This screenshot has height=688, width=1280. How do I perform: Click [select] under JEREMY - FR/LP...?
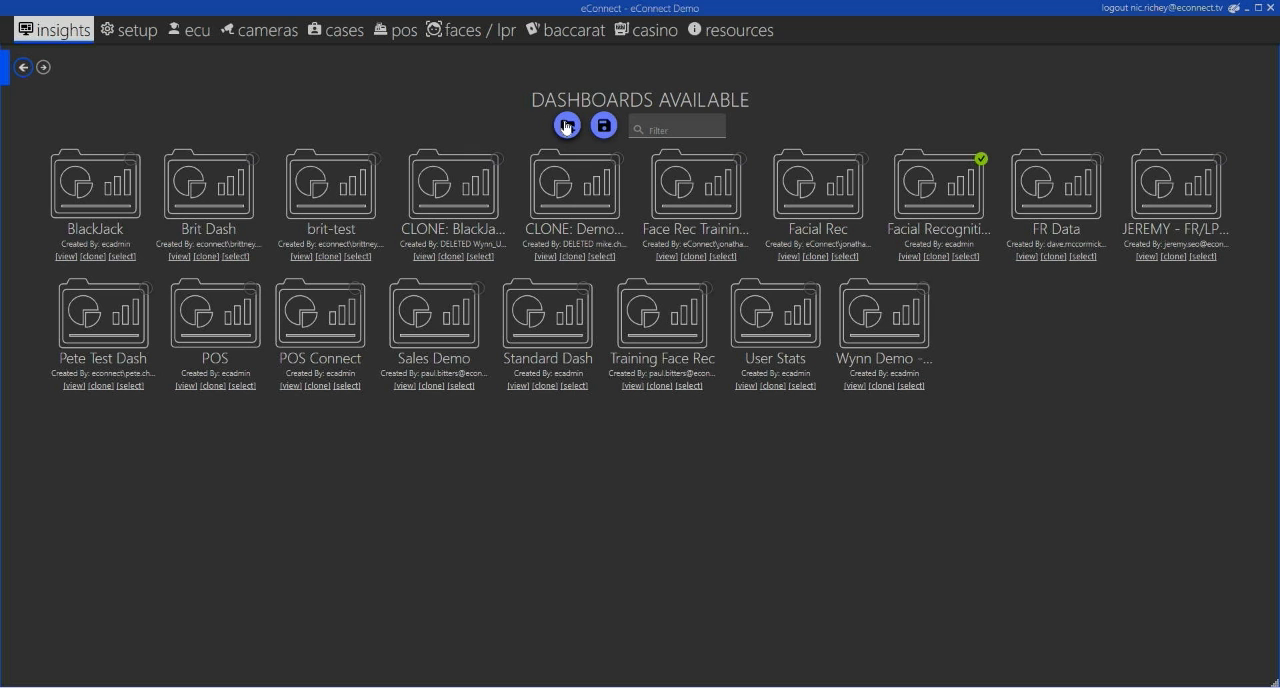click(1203, 257)
